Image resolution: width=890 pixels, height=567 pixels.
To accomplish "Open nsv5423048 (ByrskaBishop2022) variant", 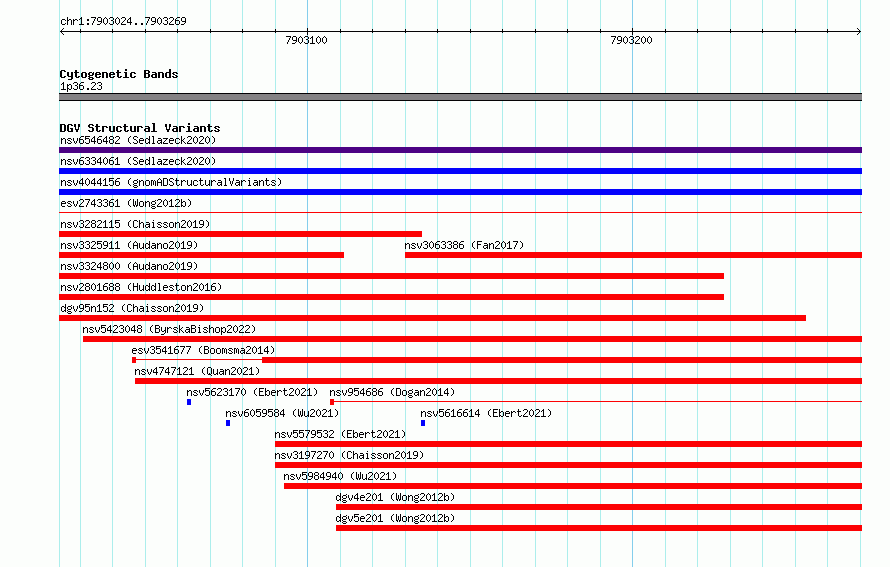I will pyautogui.click(x=169, y=329).
